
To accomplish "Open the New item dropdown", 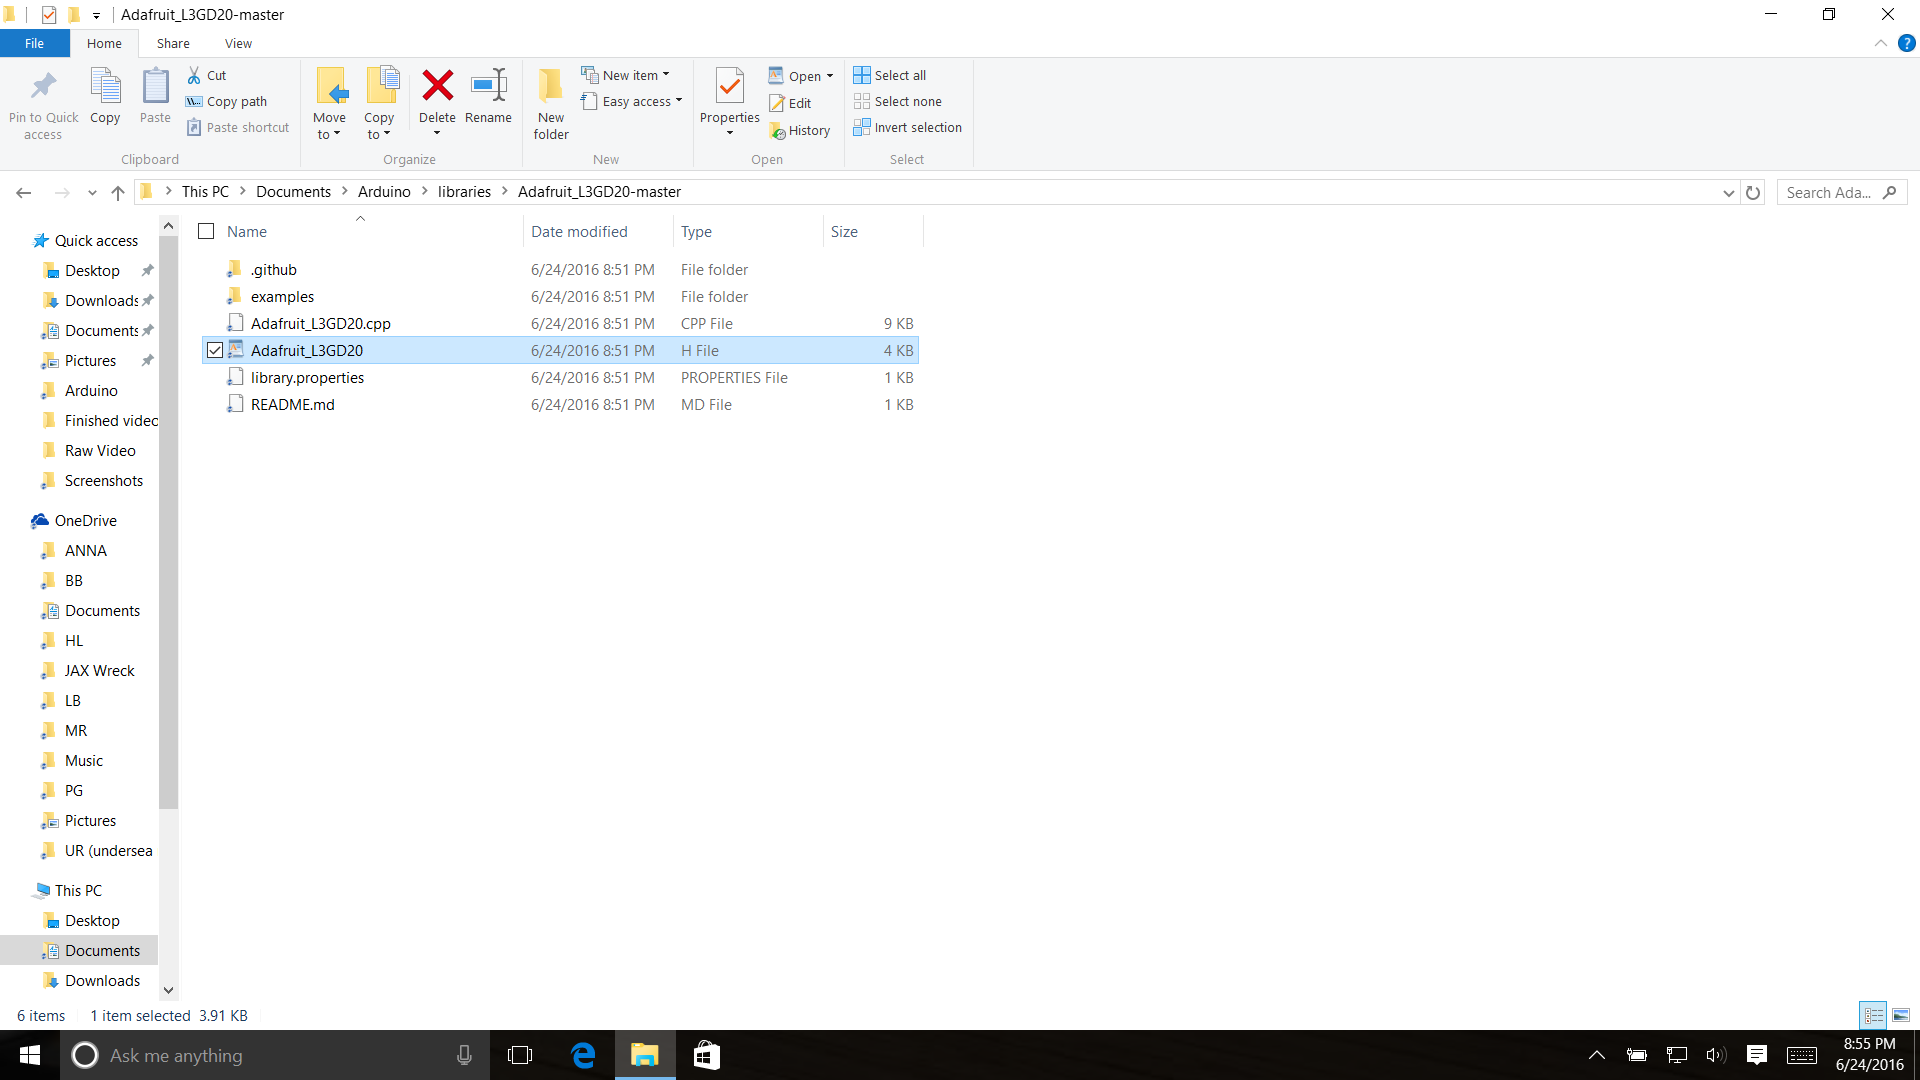I will click(x=626, y=75).
